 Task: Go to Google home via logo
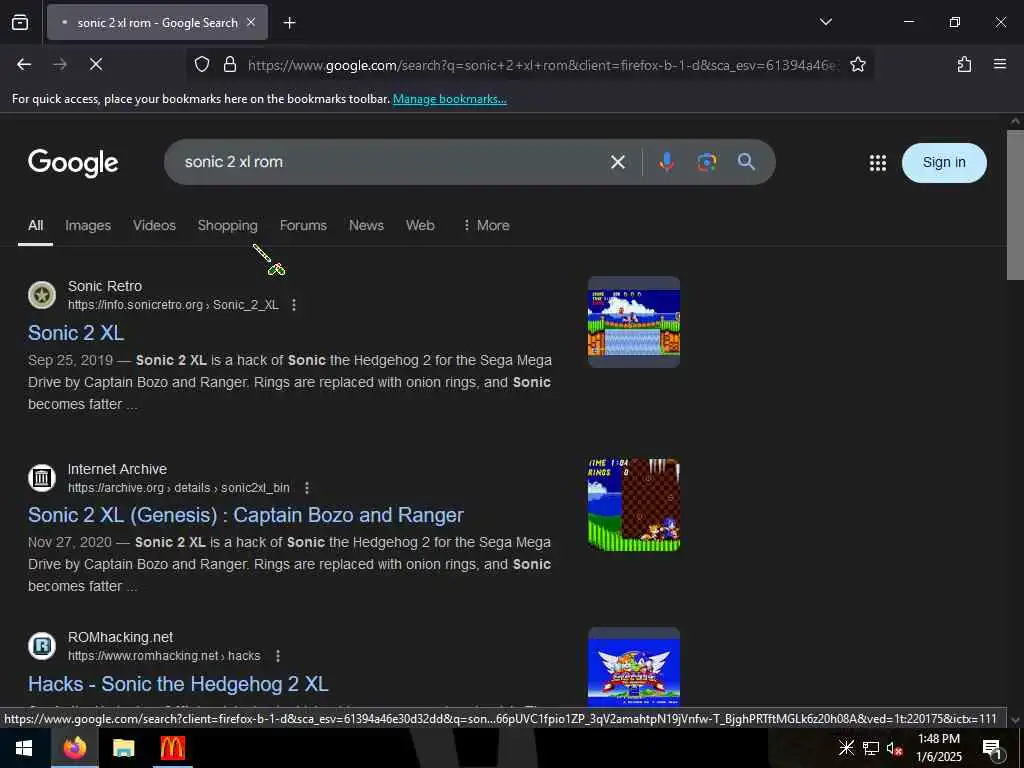[x=73, y=163]
